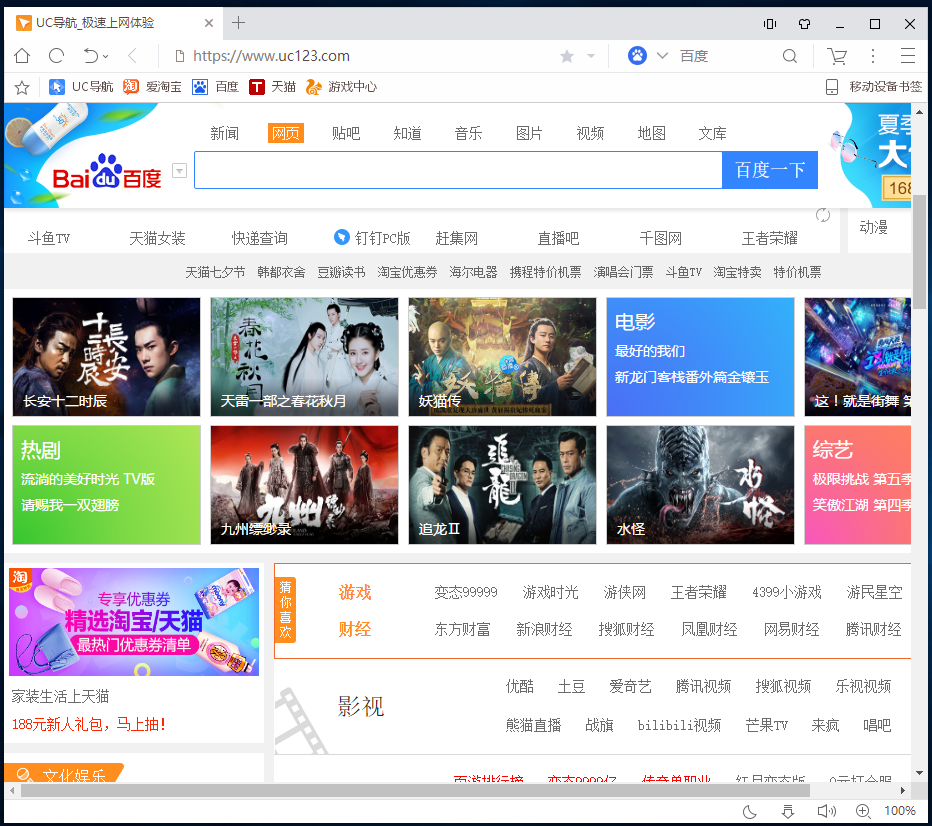Open the 长安十二时辰 thumbnail
This screenshot has width=932, height=826.
106,357
